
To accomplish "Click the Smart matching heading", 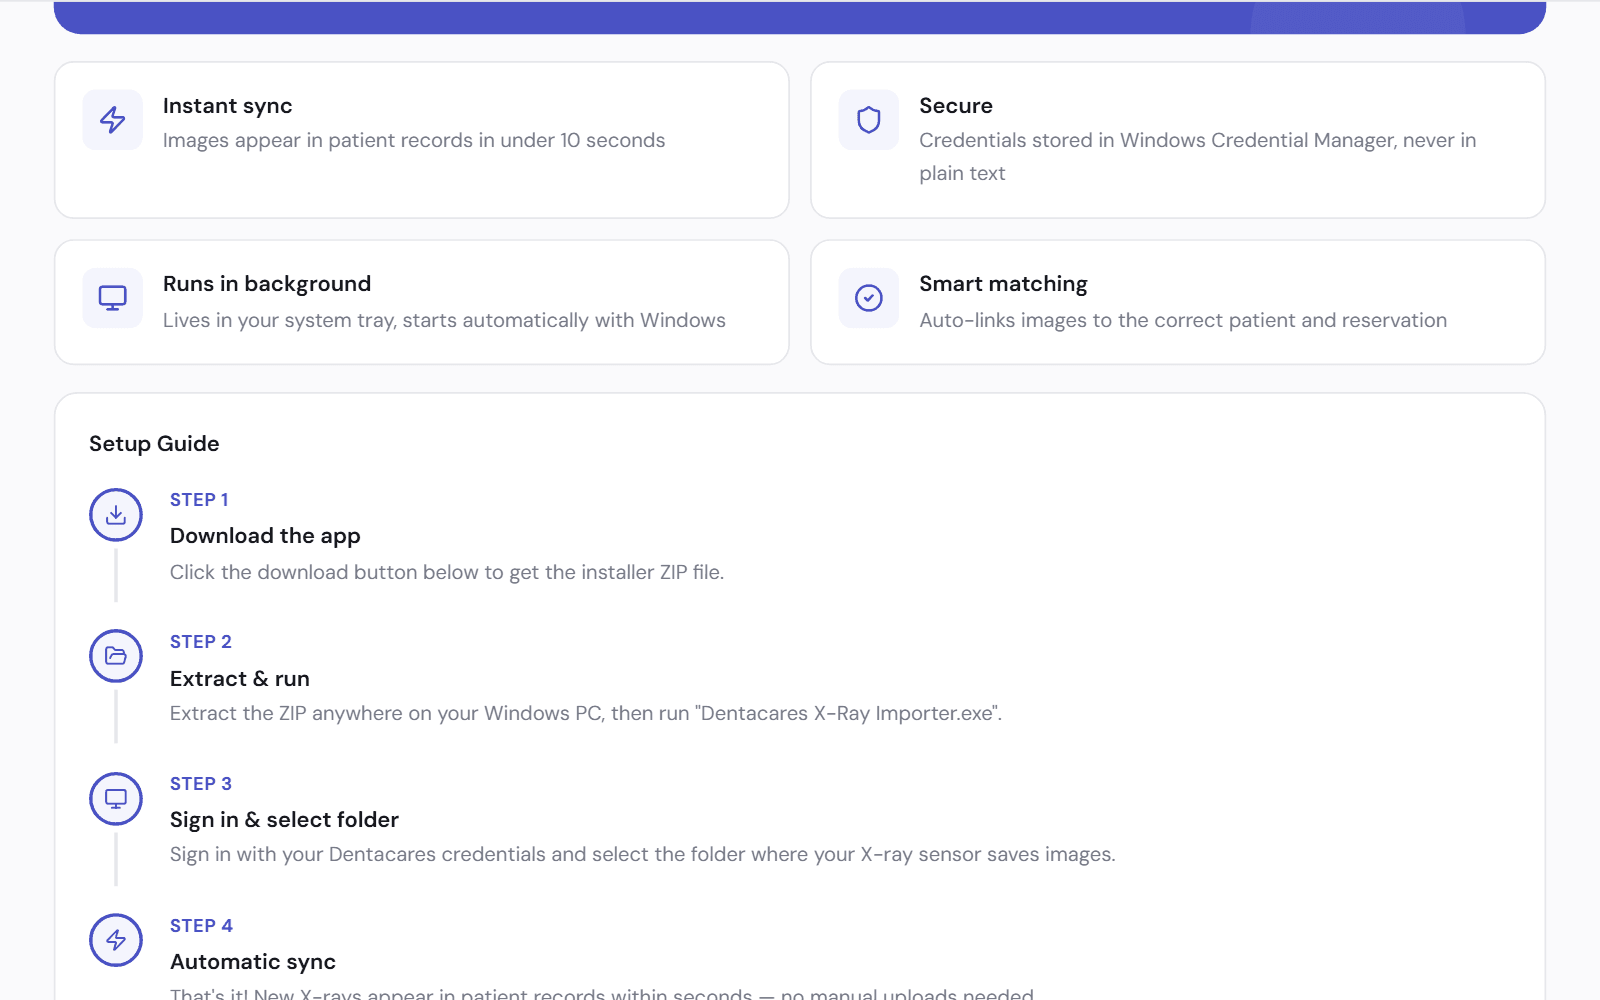I will click(x=1003, y=284).
